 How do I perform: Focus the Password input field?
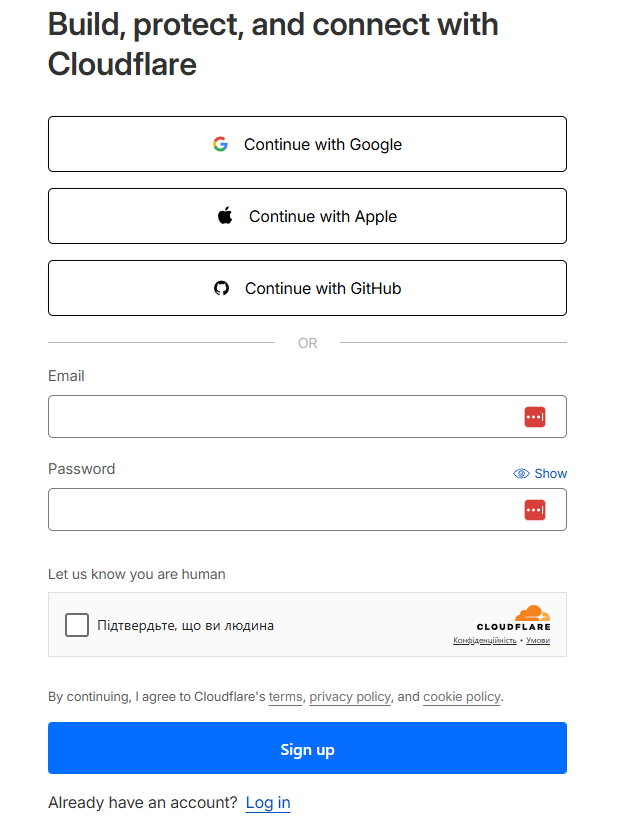[x=280, y=510]
